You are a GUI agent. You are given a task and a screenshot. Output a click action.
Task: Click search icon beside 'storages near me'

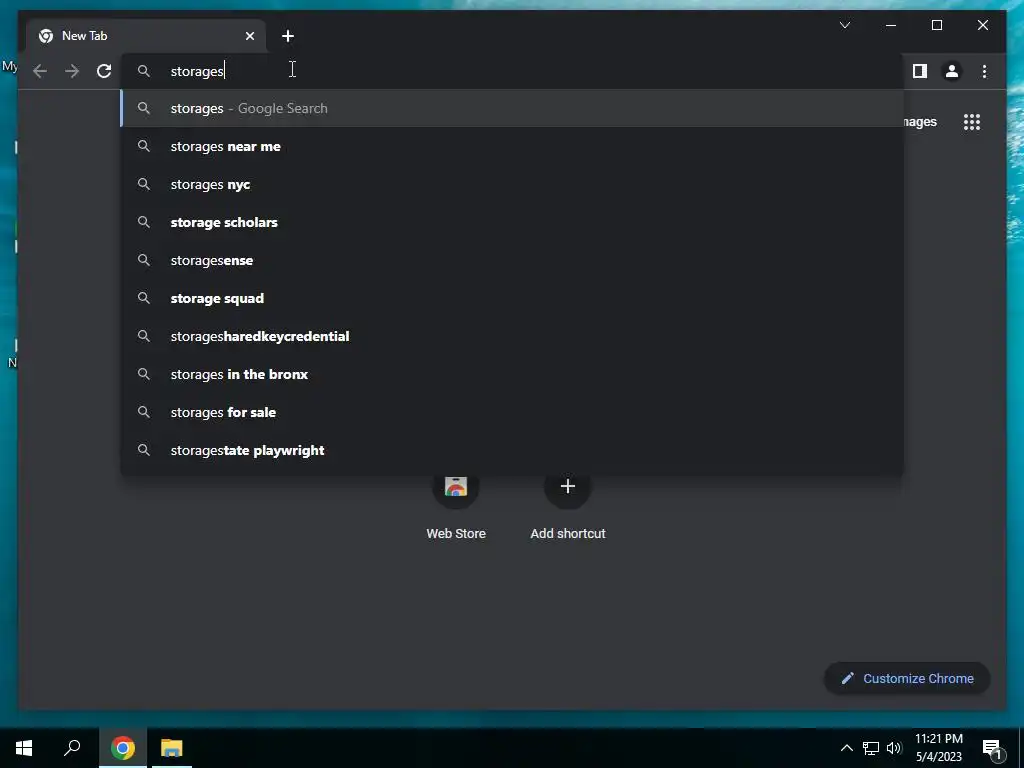tap(144, 146)
